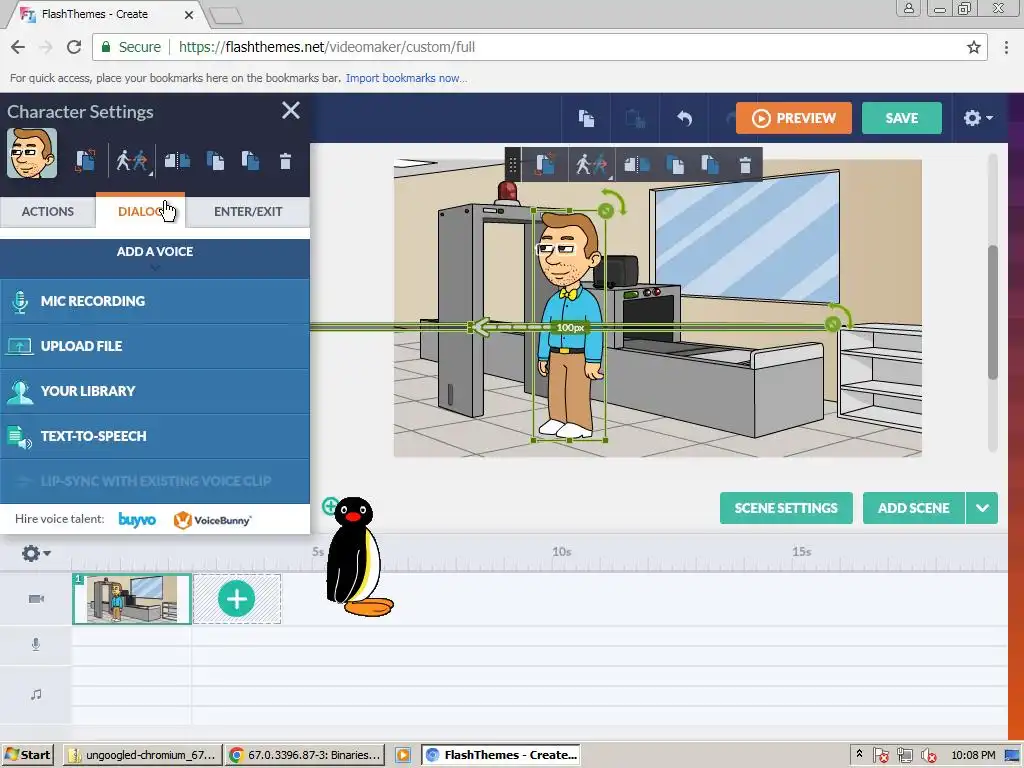Click the microphone icon beside MIC RECORDING
Viewport: 1024px width, 768px height.
click(20, 302)
